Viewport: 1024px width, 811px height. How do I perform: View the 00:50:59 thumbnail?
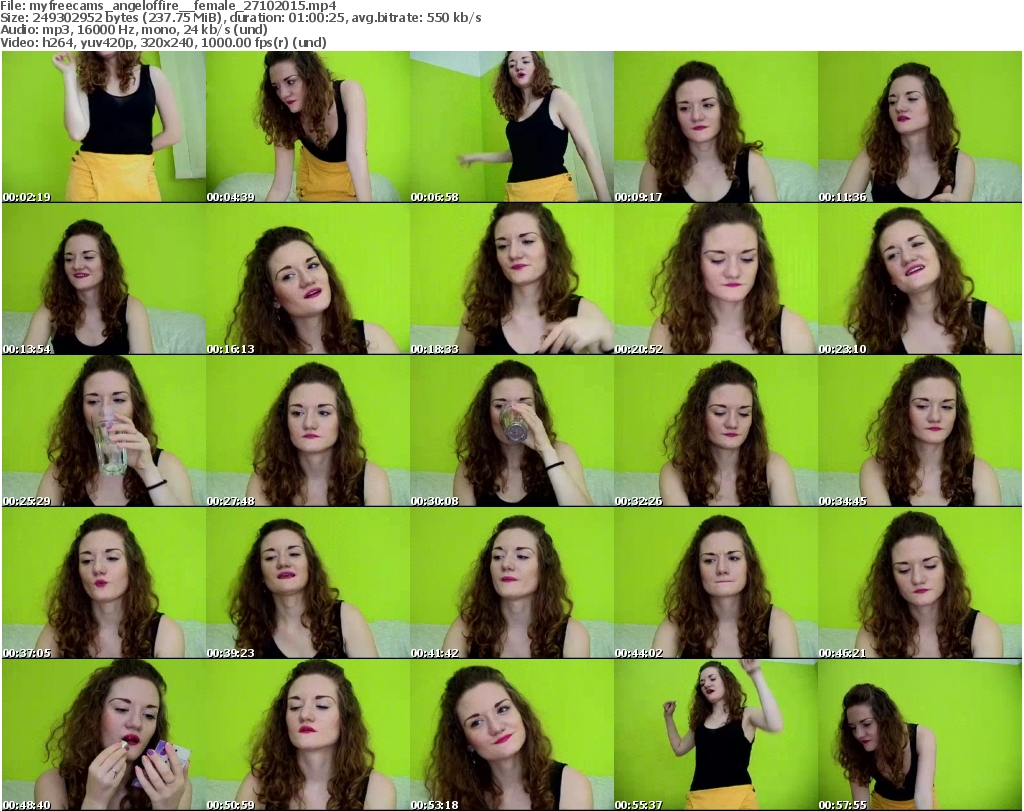(x=308, y=735)
